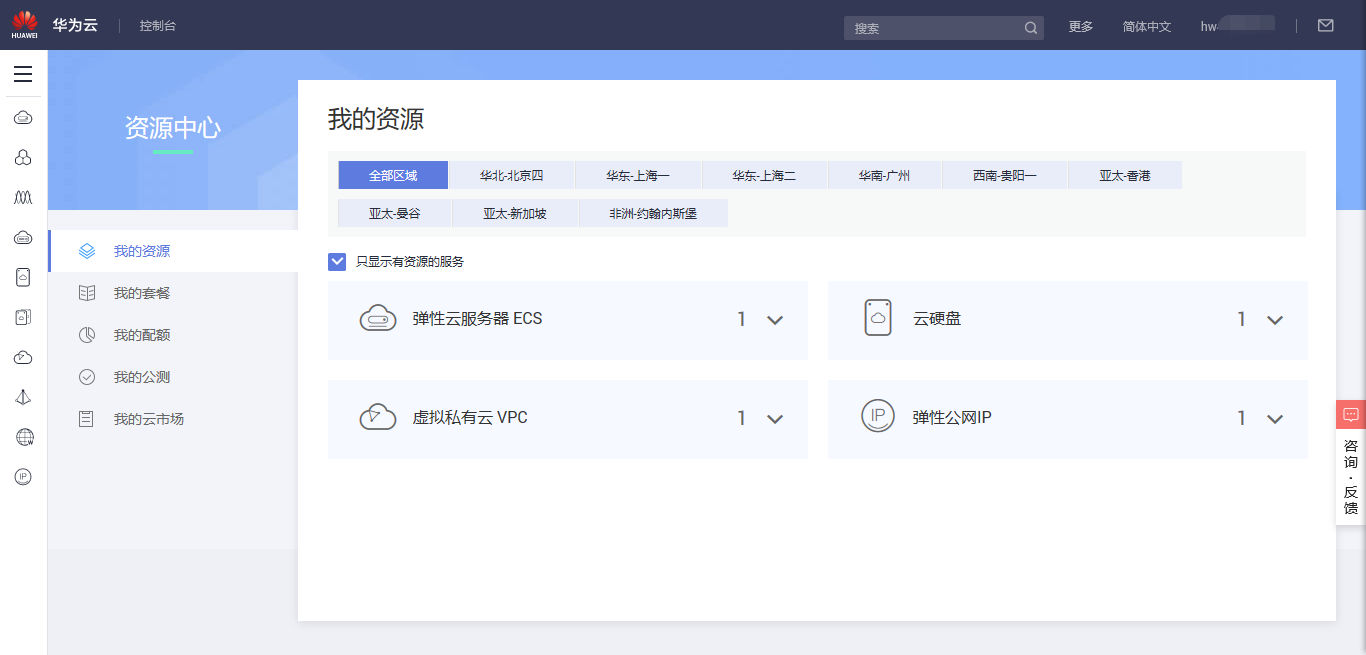
Task: Select the 西南-贵阳一 region tab
Action: [x=1005, y=175]
